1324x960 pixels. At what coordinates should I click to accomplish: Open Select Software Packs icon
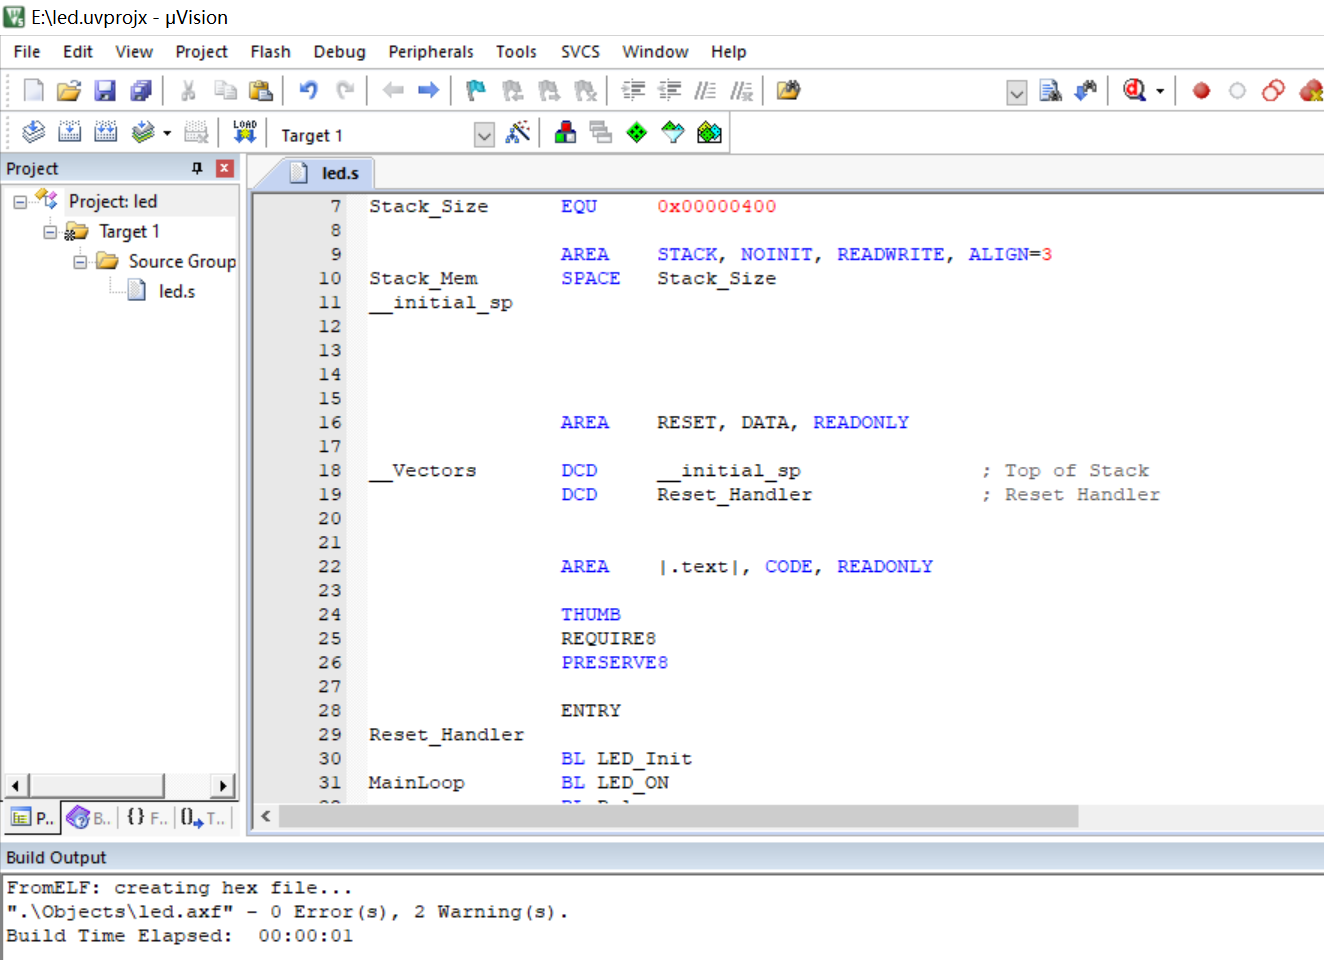tap(673, 132)
